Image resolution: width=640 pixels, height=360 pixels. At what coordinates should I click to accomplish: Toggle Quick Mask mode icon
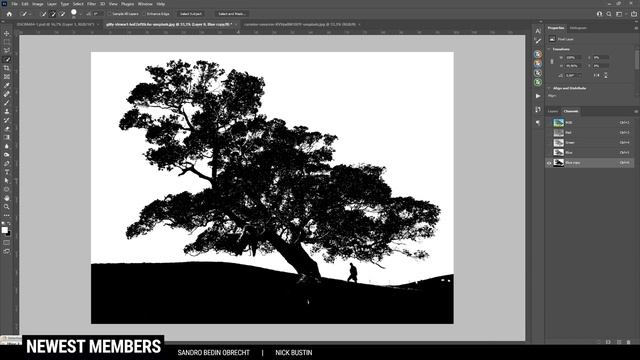click(x=7, y=243)
